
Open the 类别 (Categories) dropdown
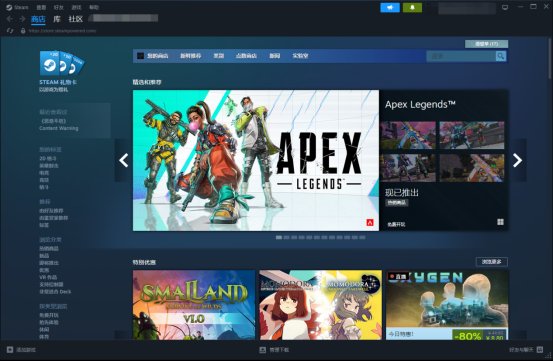click(219, 56)
